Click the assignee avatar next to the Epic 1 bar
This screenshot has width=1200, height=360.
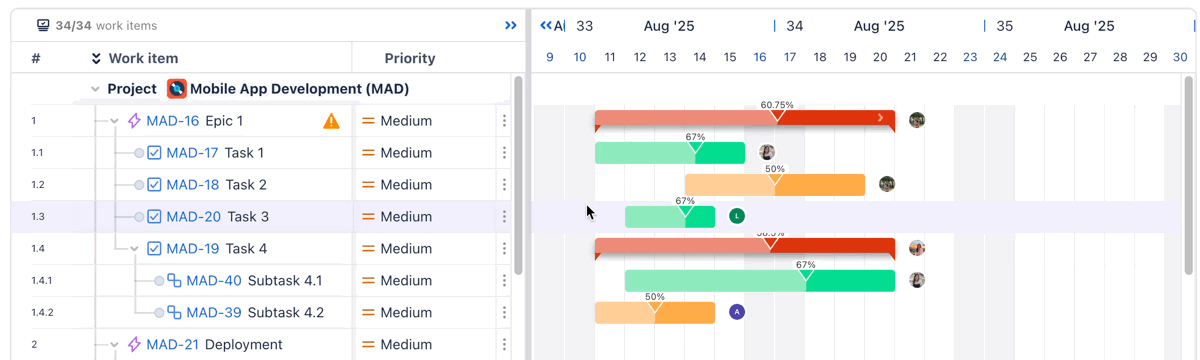[x=917, y=120]
